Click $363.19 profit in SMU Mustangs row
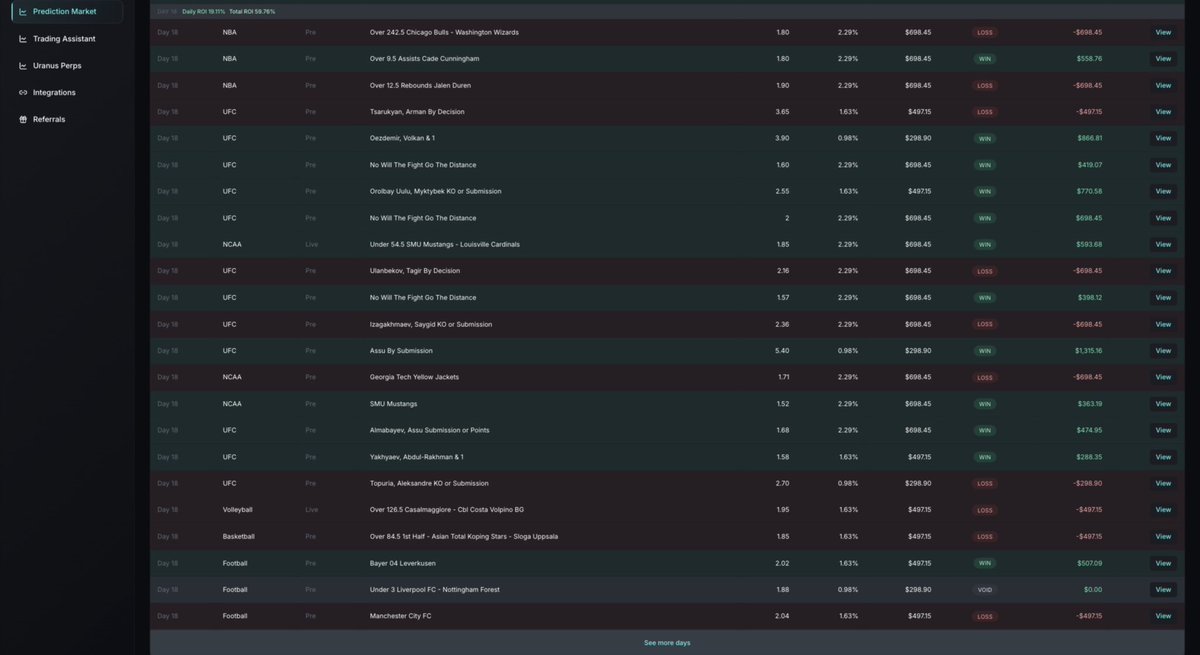This screenshot has height=655, width=1200. (1091, 404)
